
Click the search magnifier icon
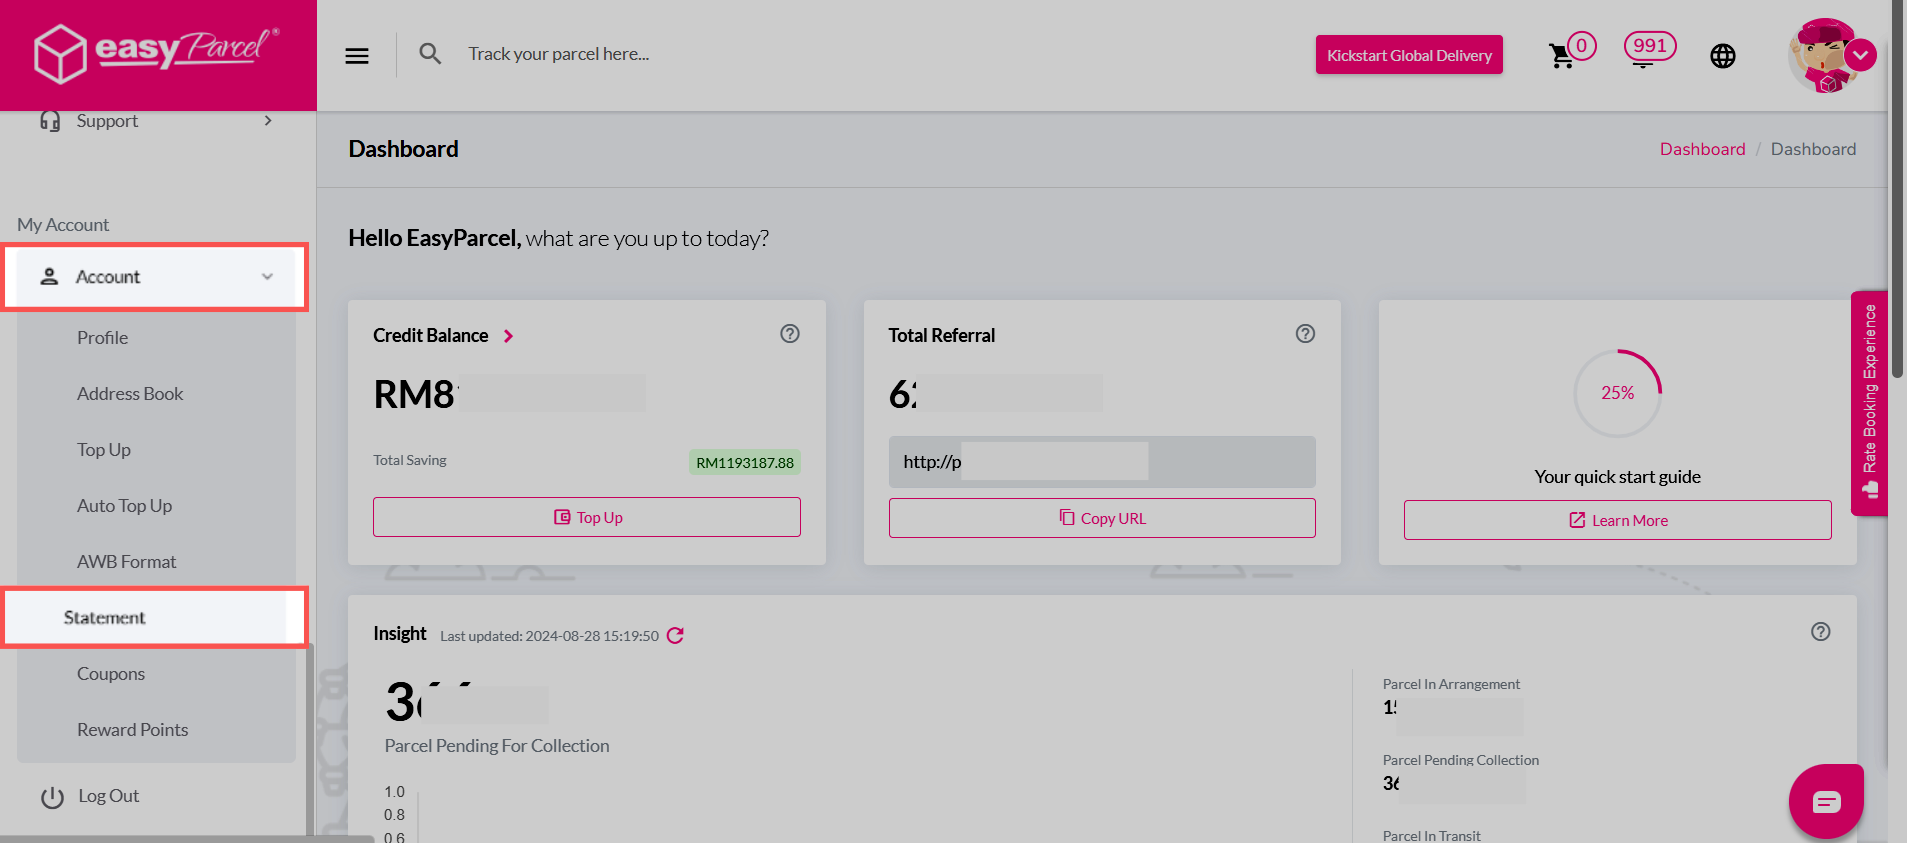[x=430, y=54]
